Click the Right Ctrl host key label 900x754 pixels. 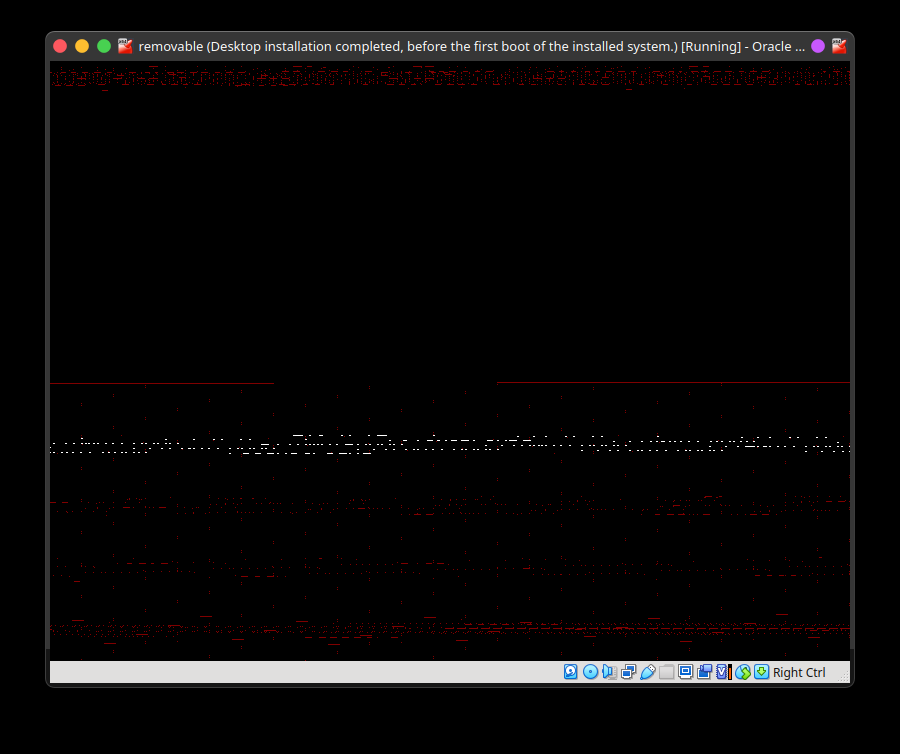[799, 673]
